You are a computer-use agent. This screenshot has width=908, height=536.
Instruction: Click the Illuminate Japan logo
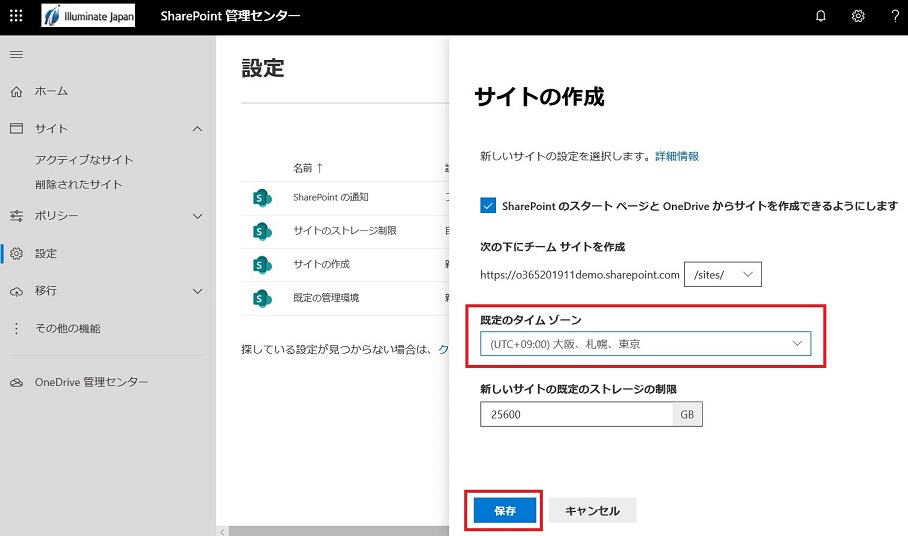88,16
